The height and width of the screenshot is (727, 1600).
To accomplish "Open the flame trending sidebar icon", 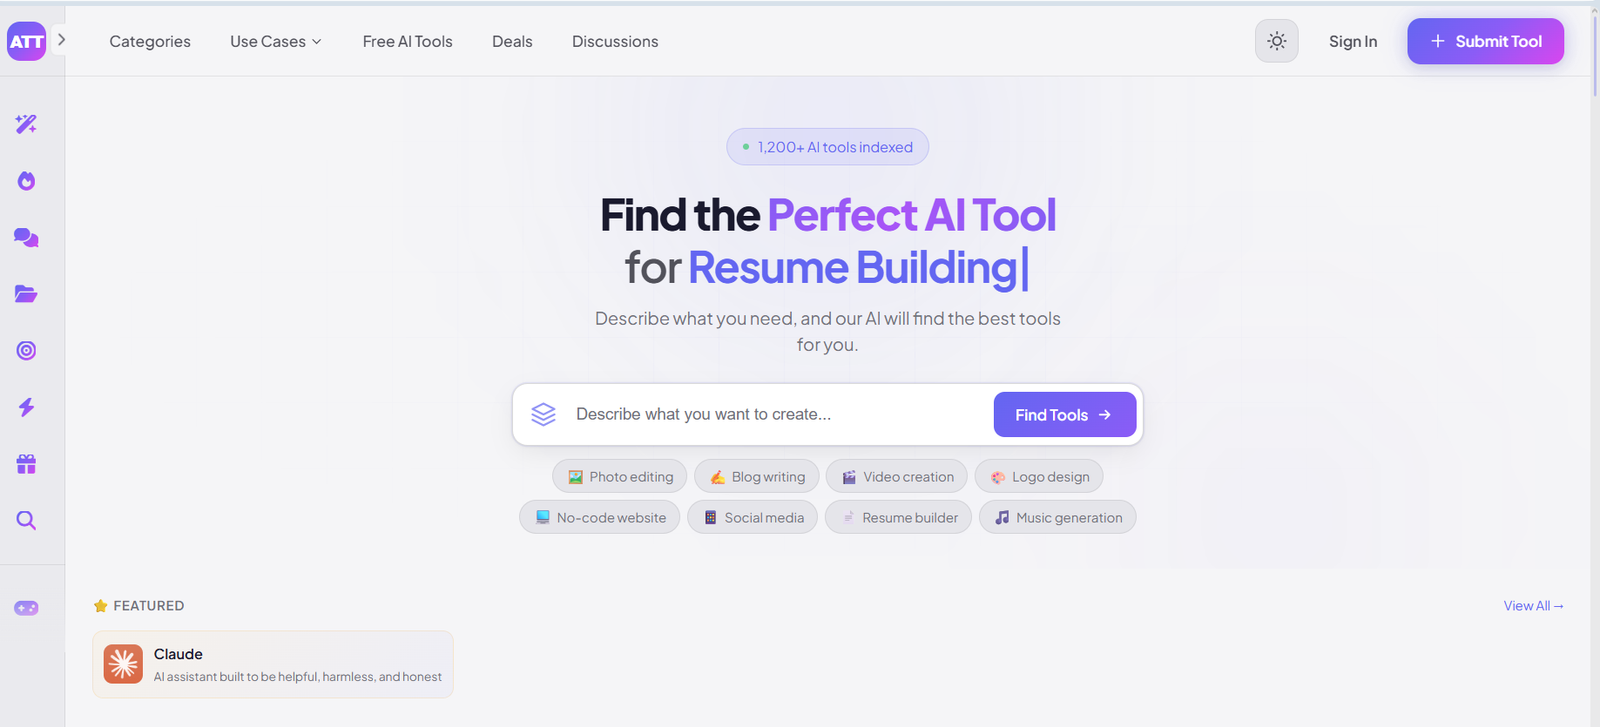I will click(26, 181).
